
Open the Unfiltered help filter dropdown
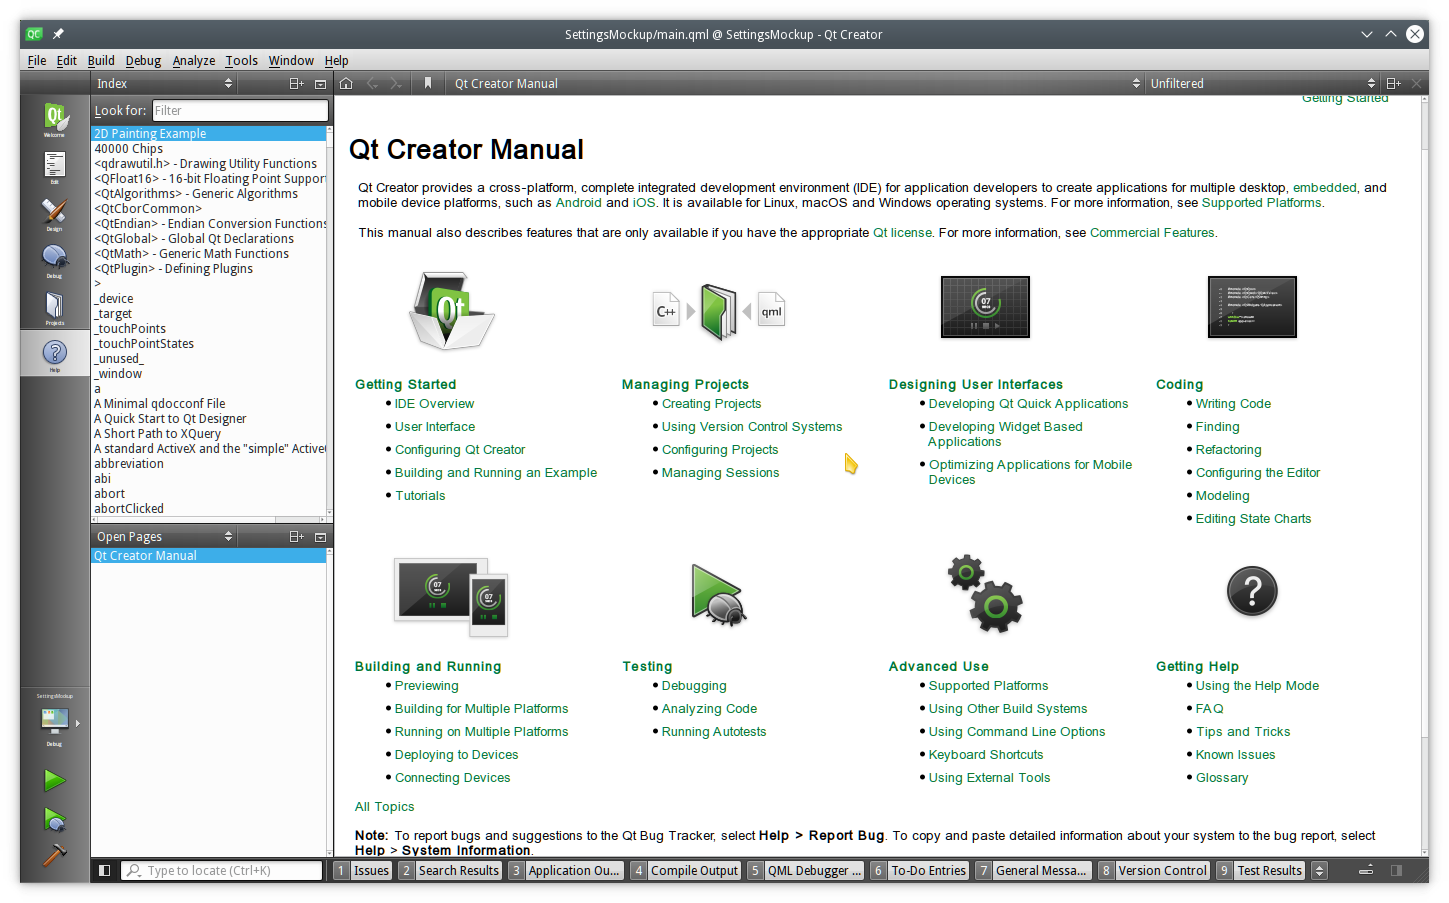click(1263, 84)
